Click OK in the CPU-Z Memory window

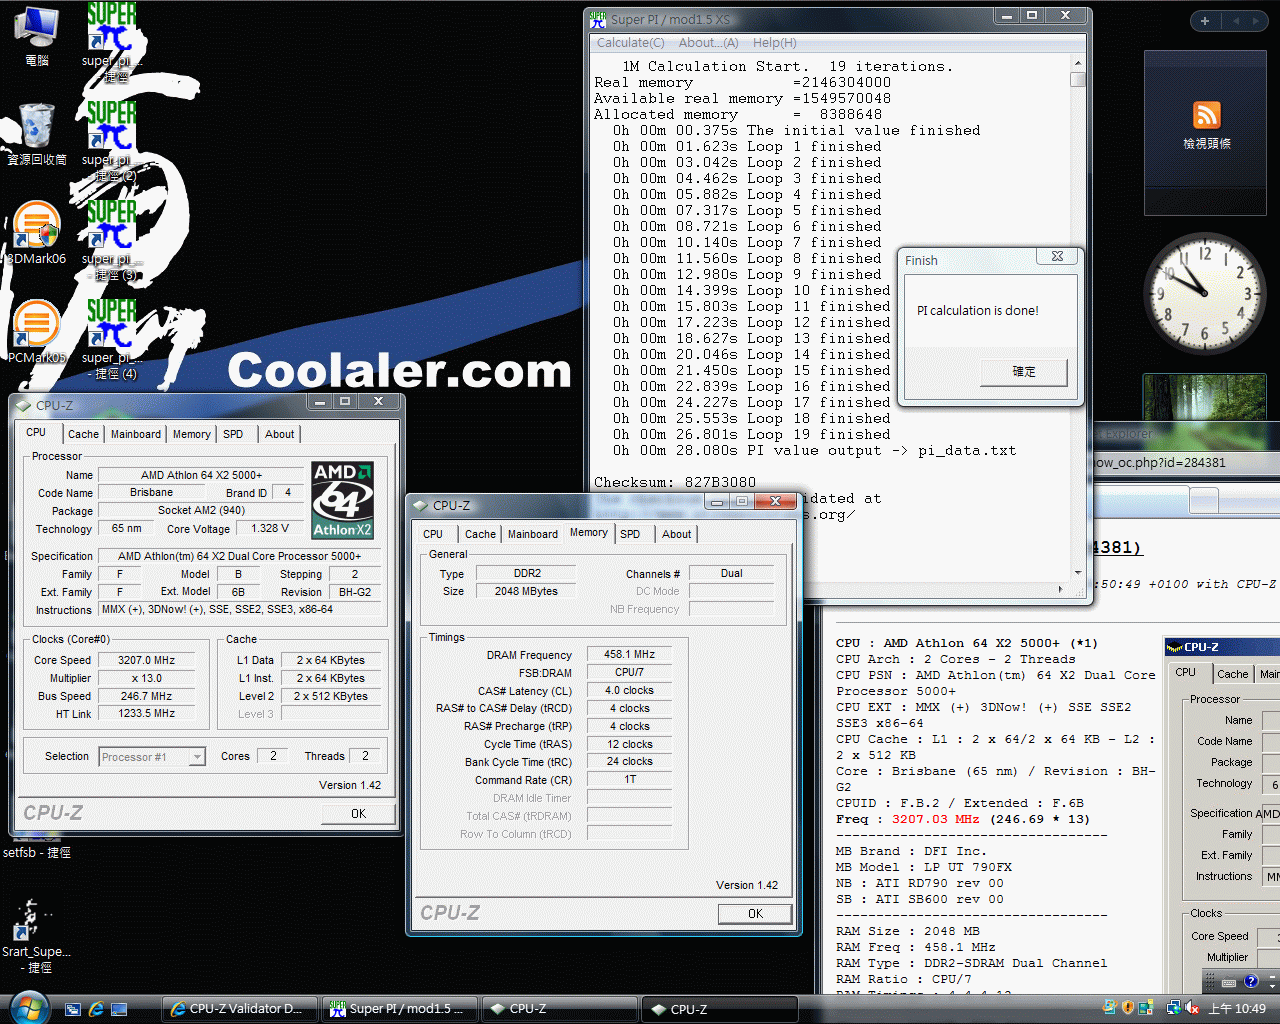point(755,914)
